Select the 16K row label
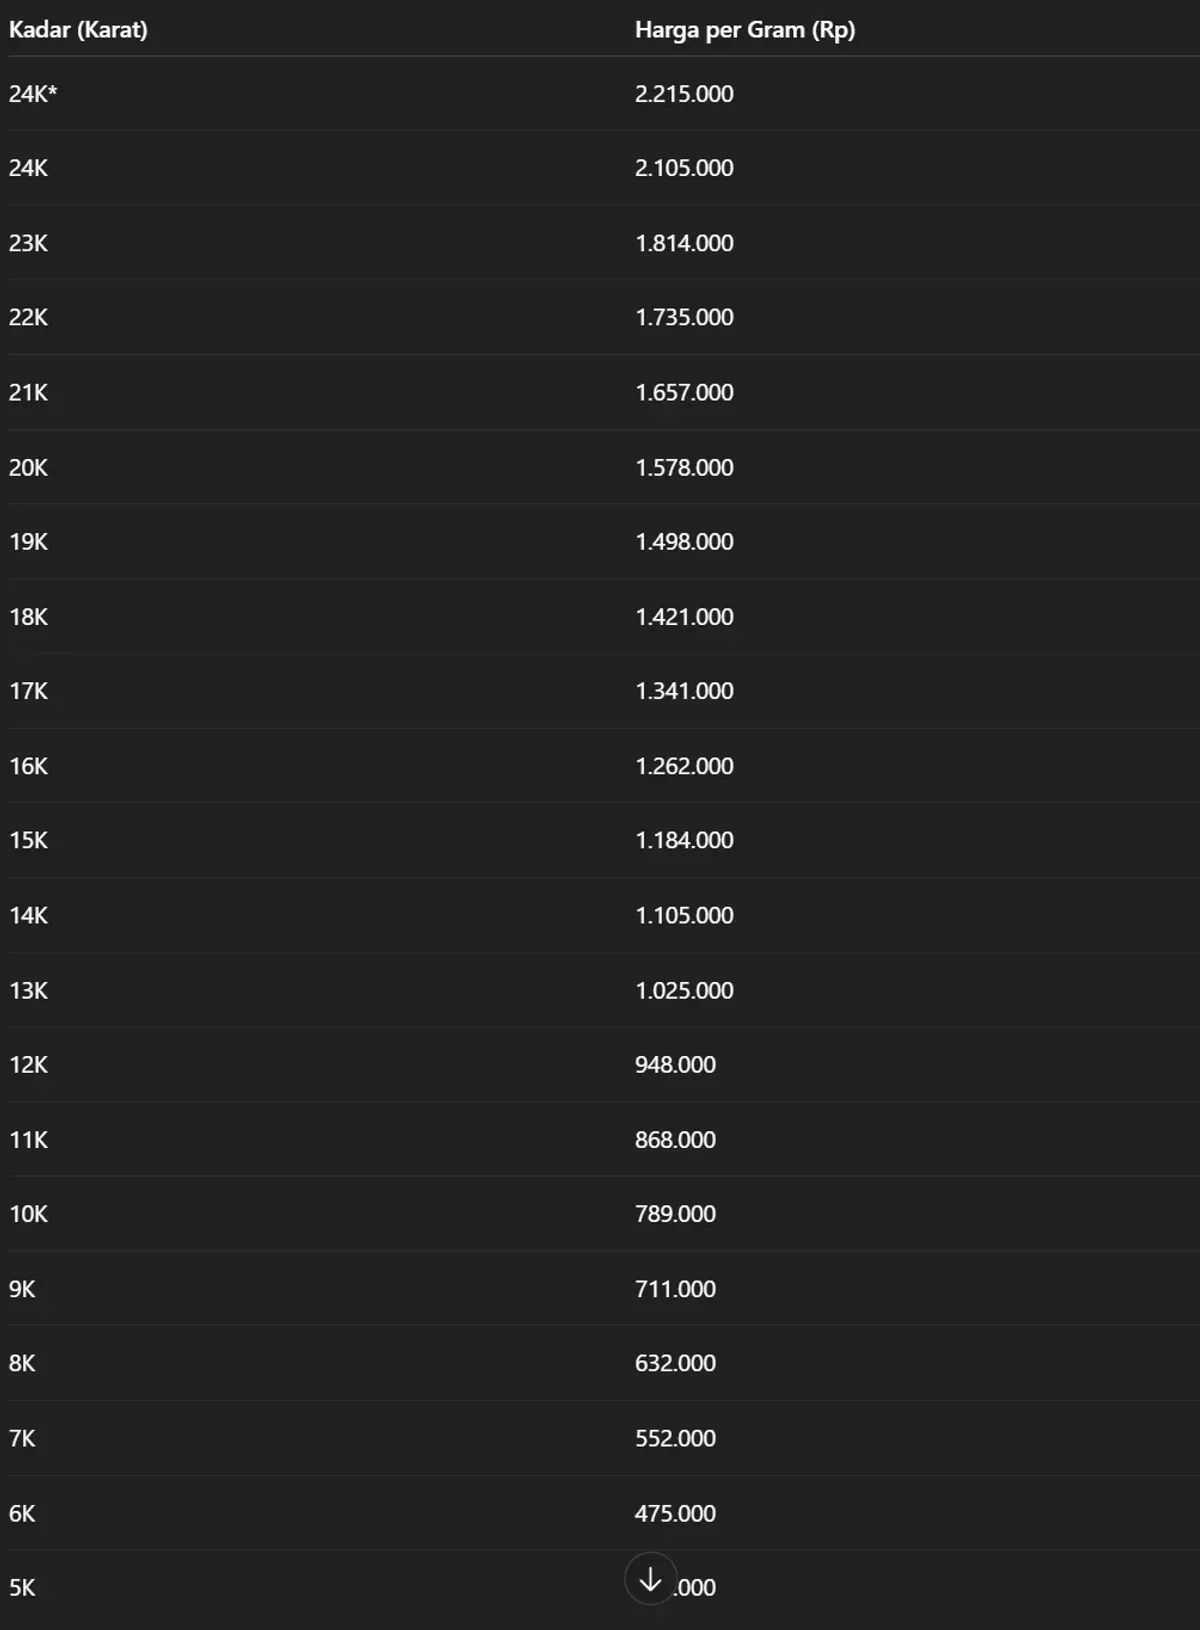1200x1630 pixels. coord(28,766)
